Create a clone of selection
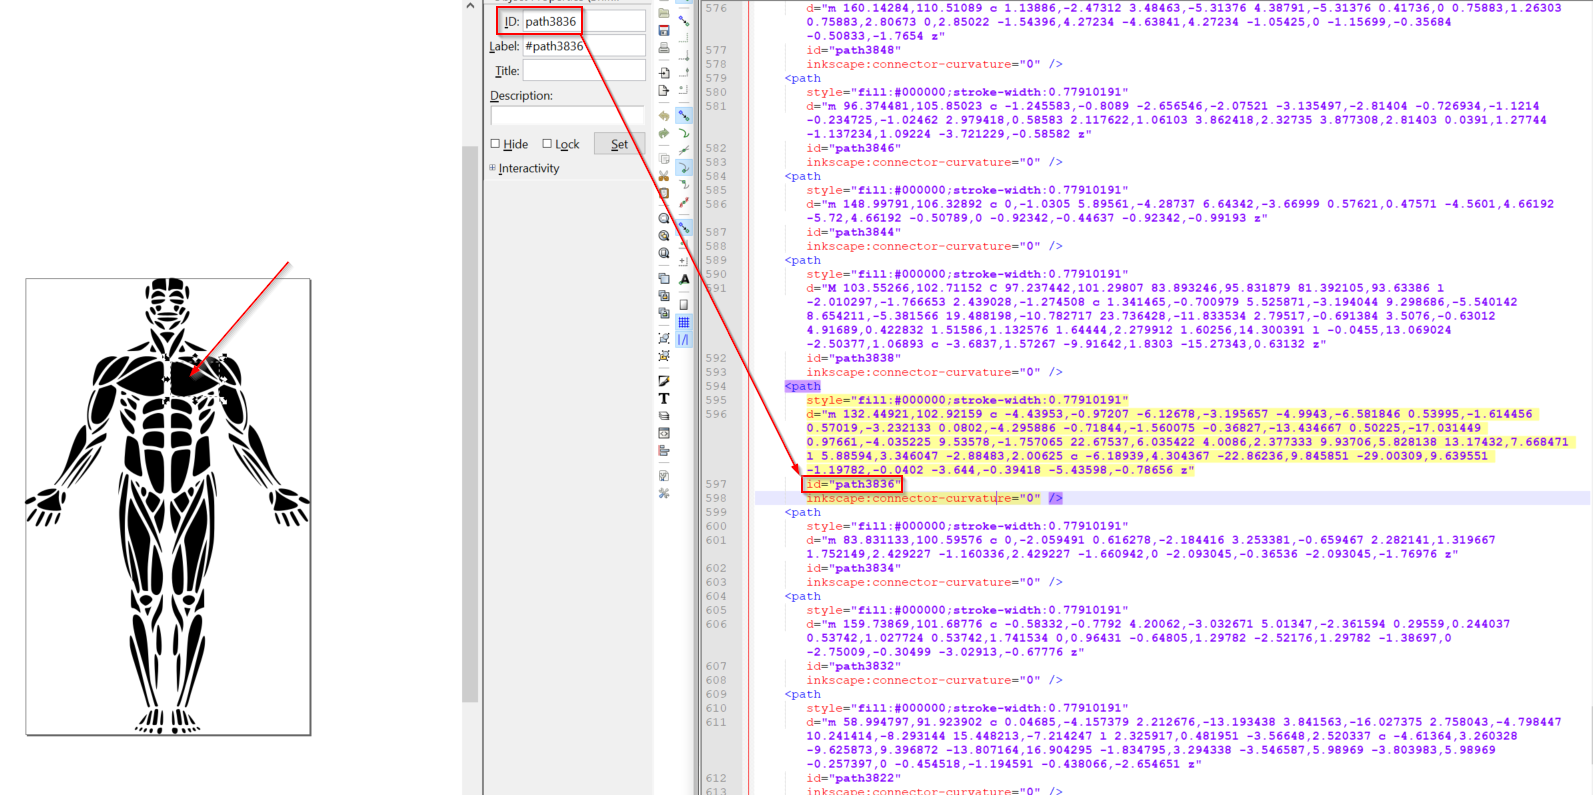The image size is (1593, 795). coord(664,296)
